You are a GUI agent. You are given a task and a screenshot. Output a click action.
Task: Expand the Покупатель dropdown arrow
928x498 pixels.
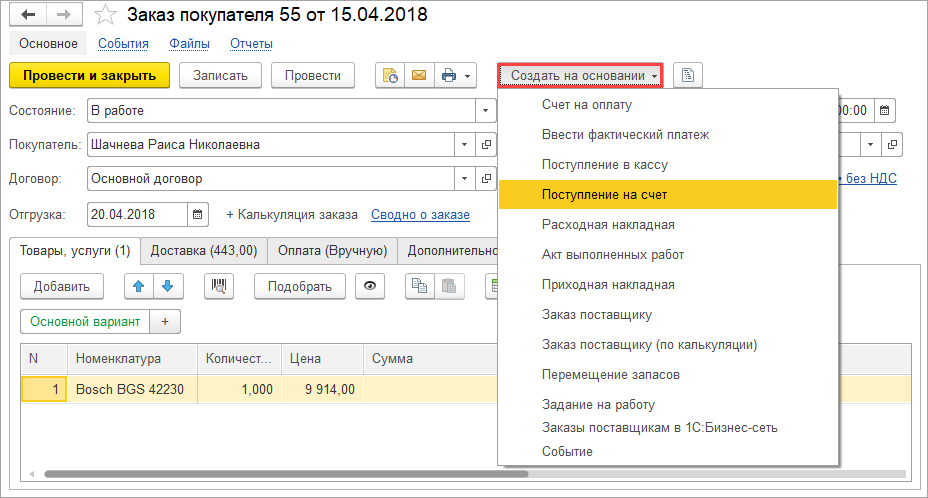point(463,145)
